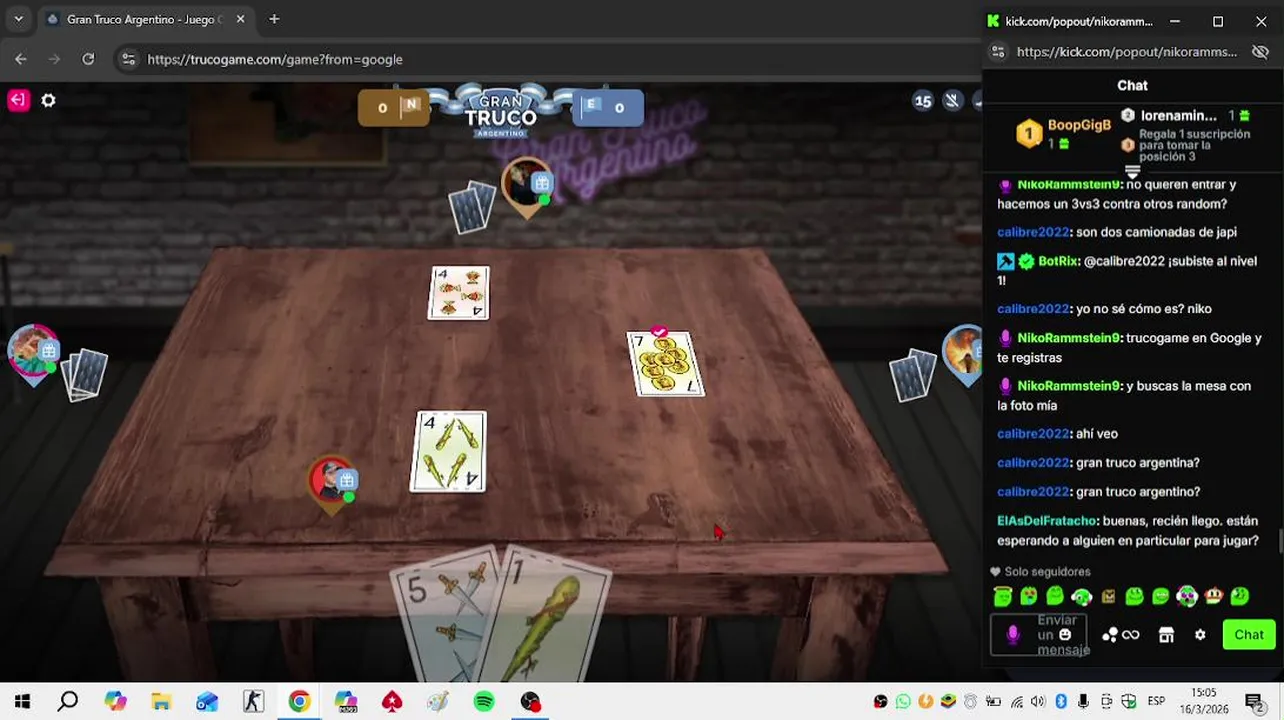Open BoopGigB top gifter entry
The width and height of the screenshot is (1284, 720).
(x=1063, y=133)
